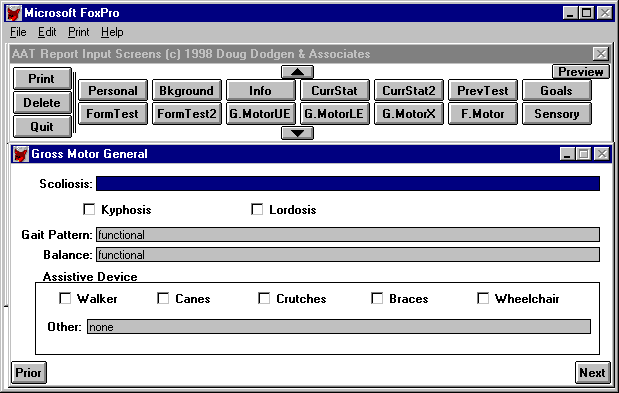
Task: Minimize the Microsoft FoxPro window
Action: (570, 13)
